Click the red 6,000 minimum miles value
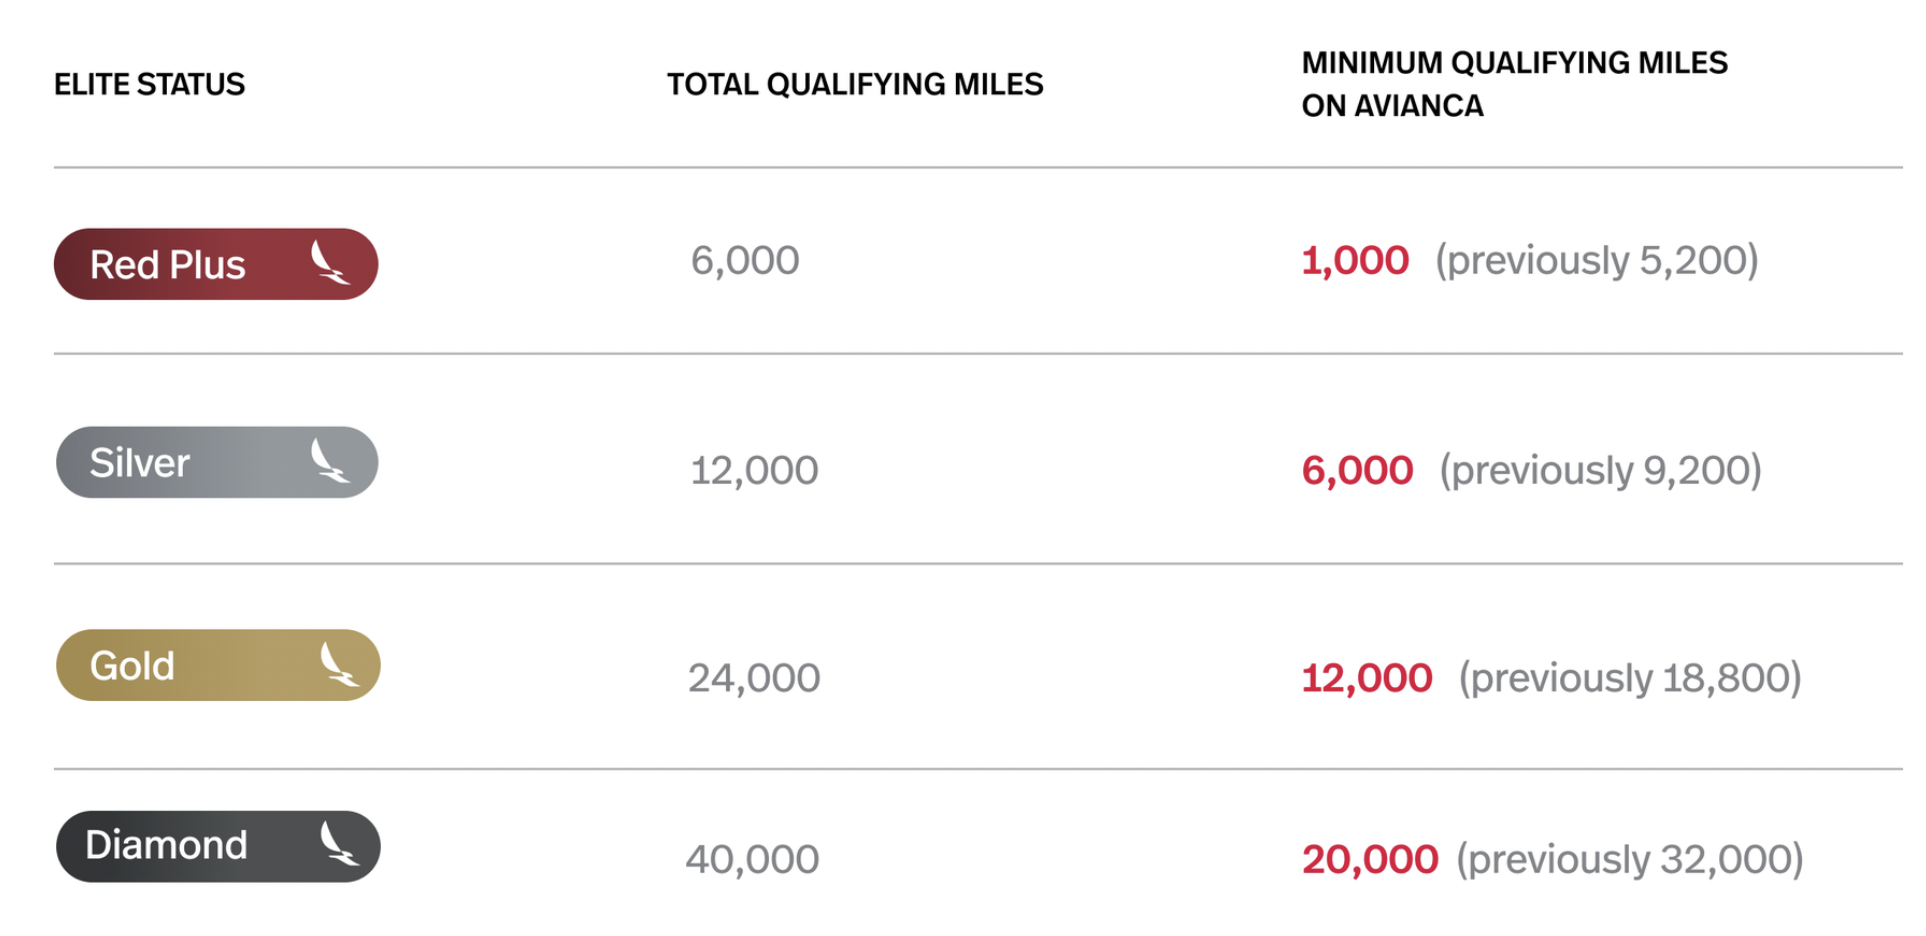This screenshot has height=936, width=1926. tap(1357, 470)
